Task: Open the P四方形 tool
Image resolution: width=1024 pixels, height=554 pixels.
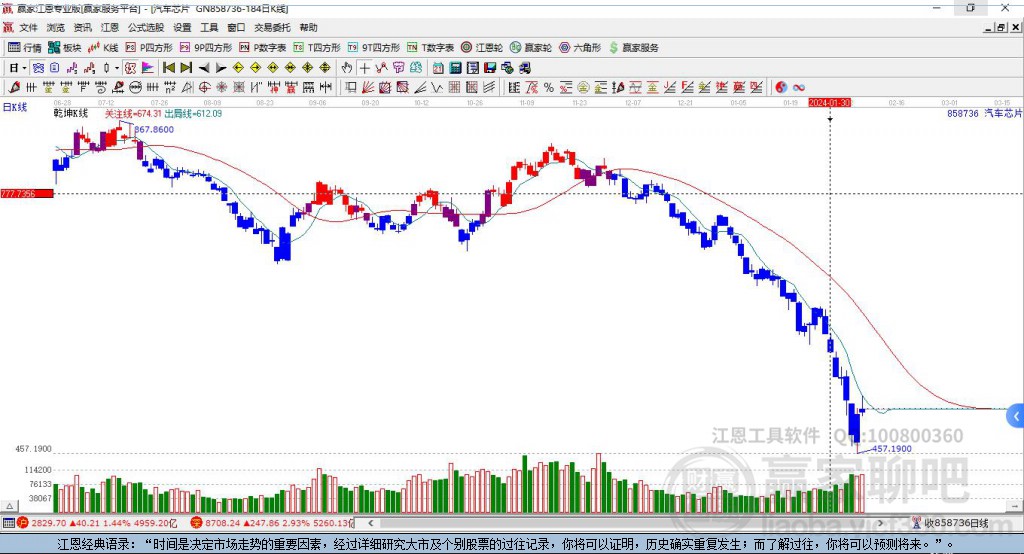Action: 149,48
